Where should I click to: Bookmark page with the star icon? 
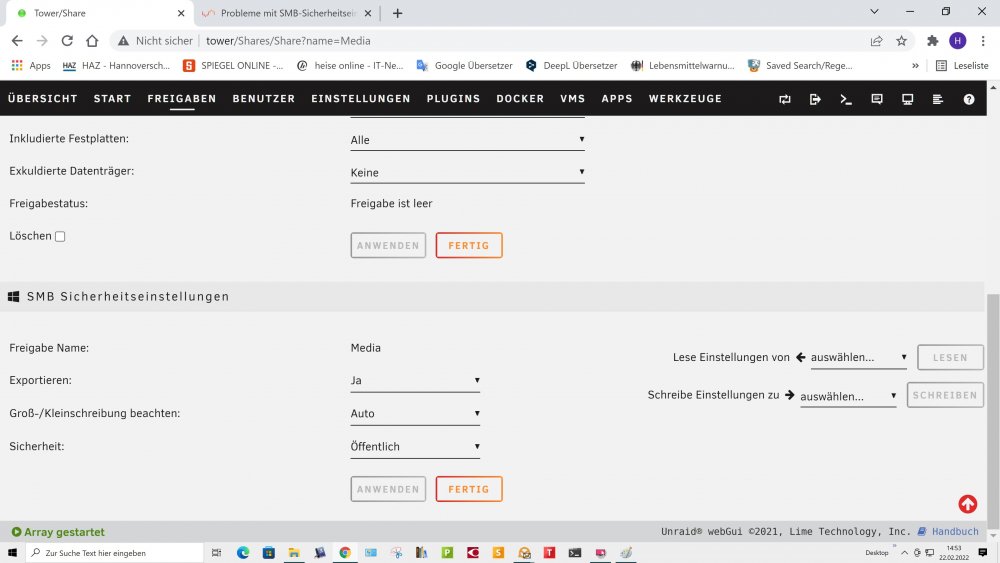pos(901,41)
